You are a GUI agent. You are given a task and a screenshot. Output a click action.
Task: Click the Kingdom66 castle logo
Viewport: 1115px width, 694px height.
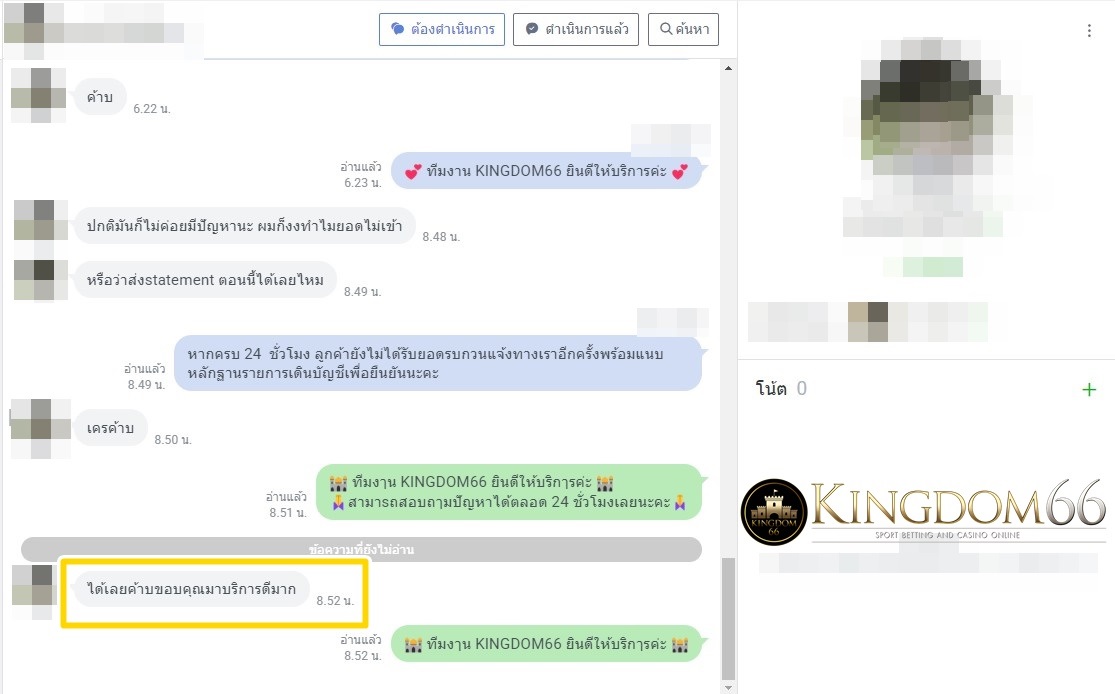click(774, 512)
